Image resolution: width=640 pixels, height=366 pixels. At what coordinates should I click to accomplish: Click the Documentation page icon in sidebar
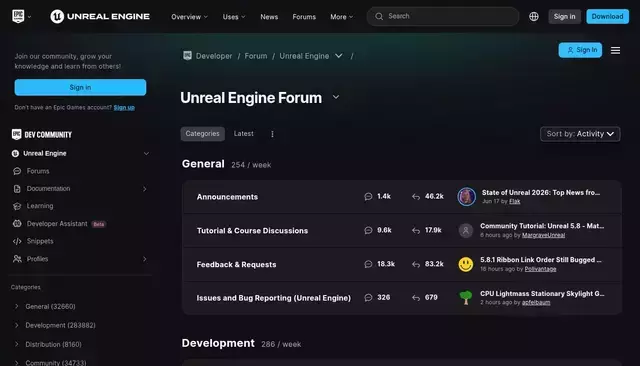point(17,189)
